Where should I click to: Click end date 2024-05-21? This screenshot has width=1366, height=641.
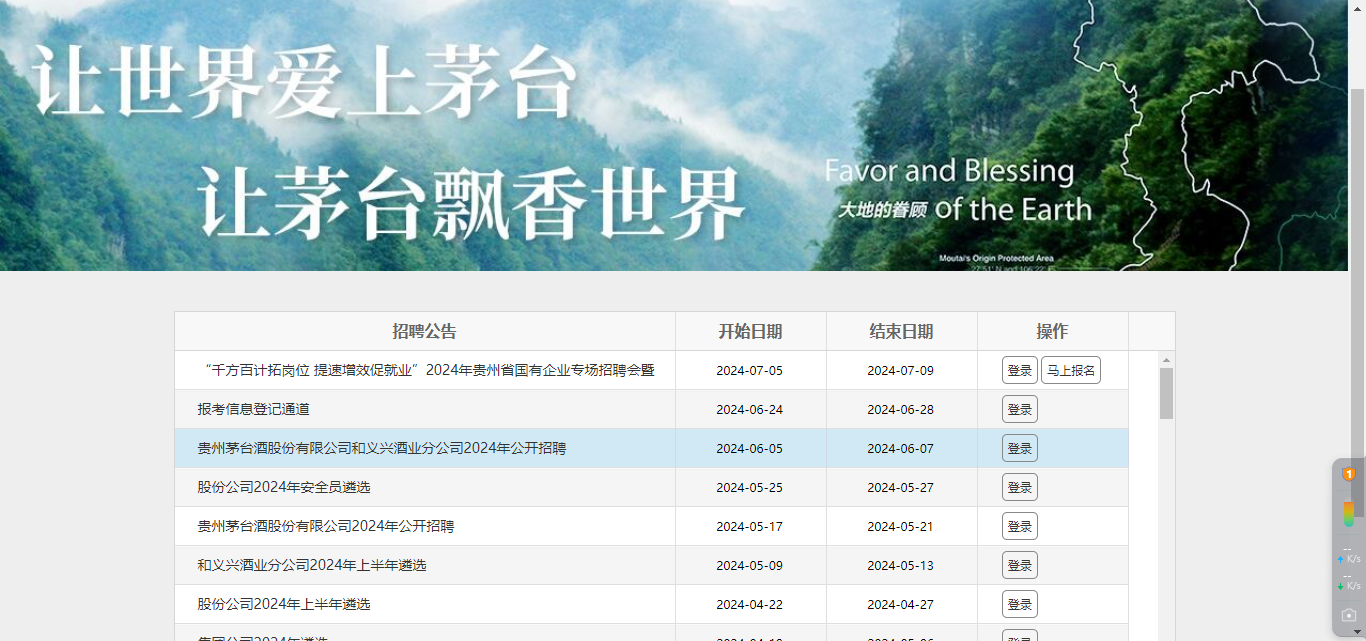(901, 526)
